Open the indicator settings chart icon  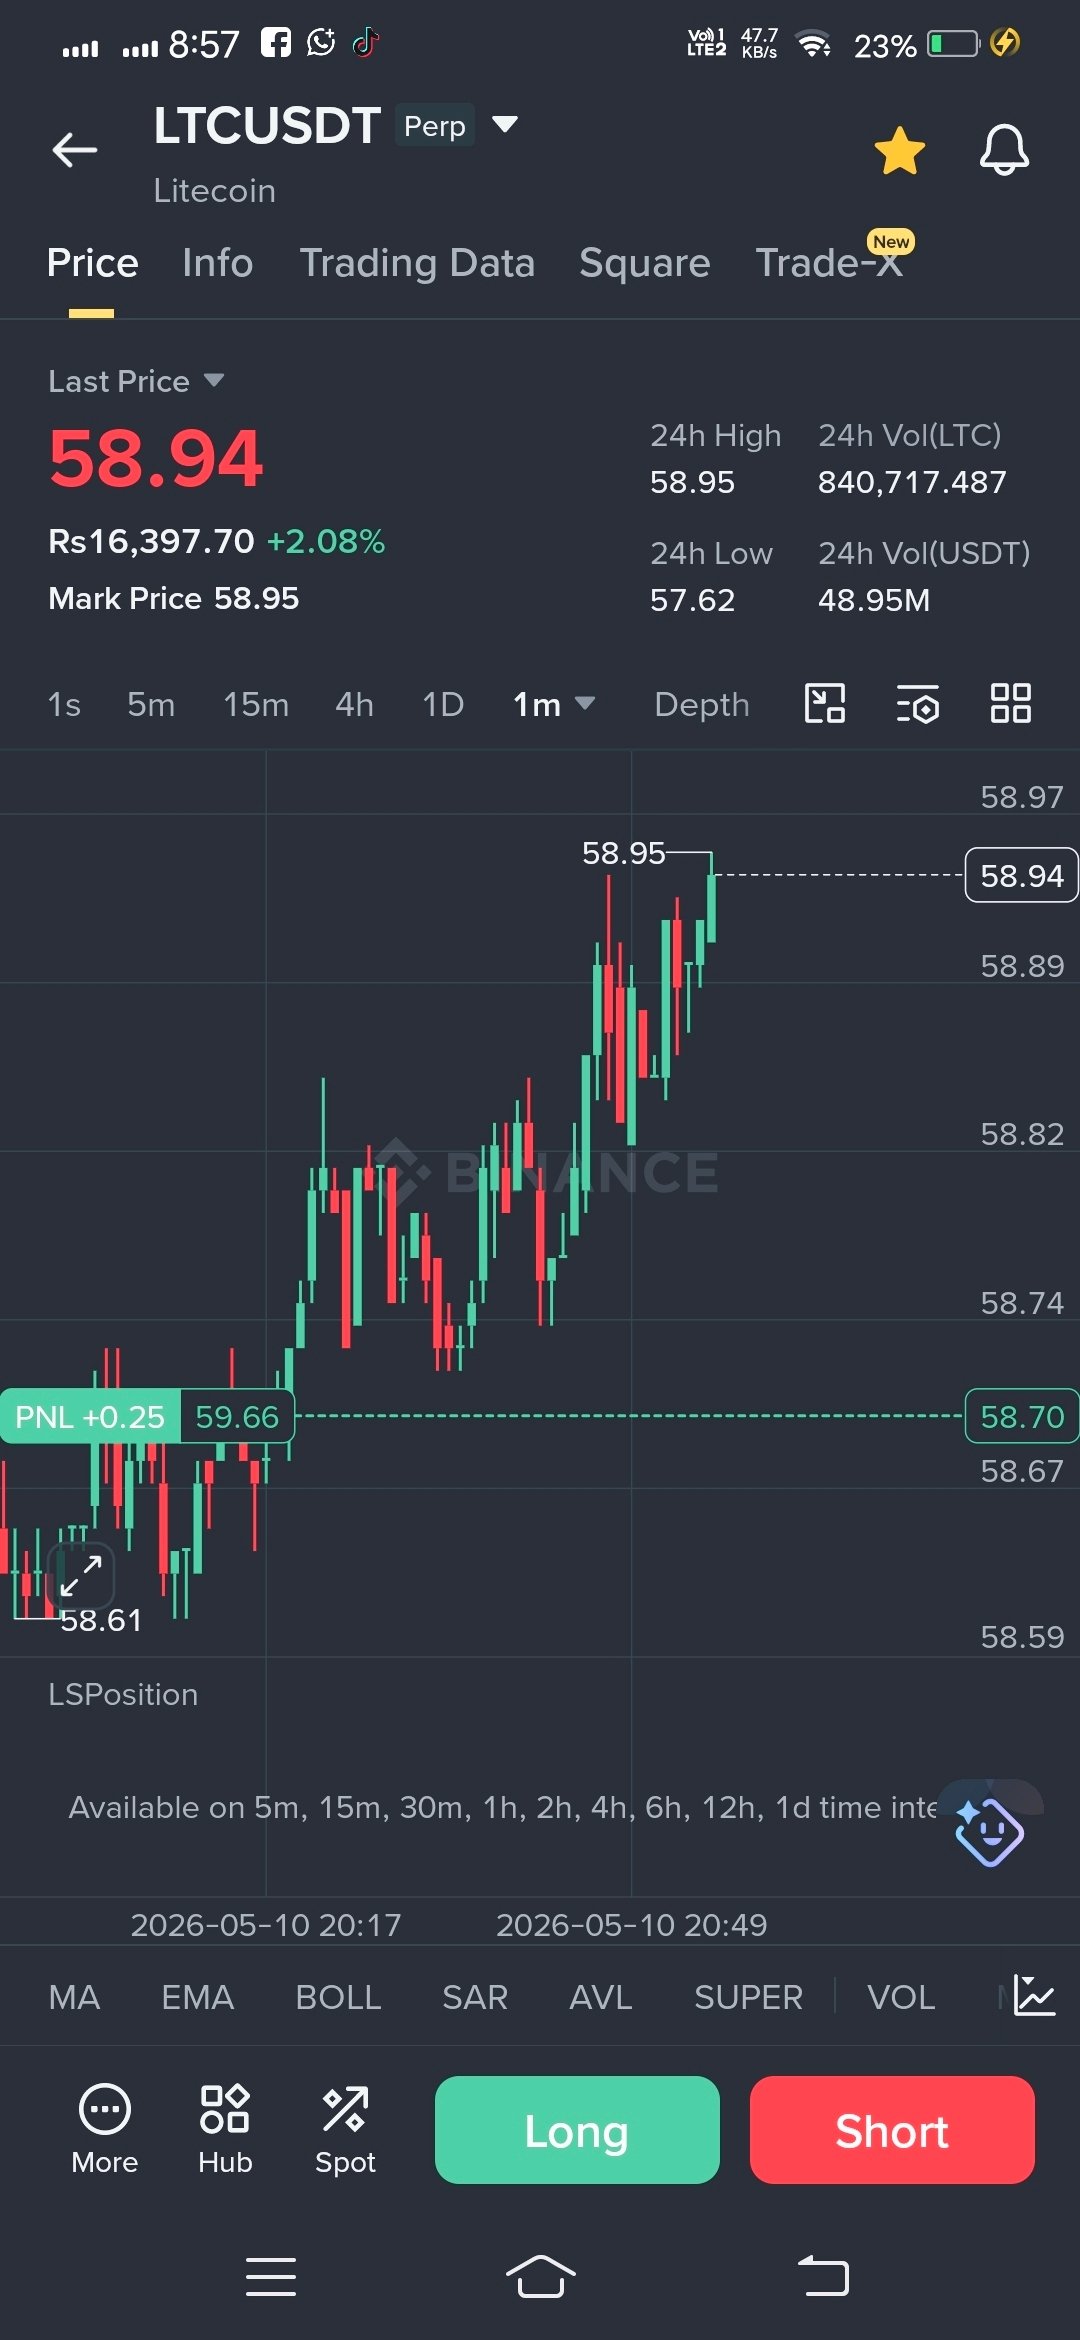pos(1034,1996)
